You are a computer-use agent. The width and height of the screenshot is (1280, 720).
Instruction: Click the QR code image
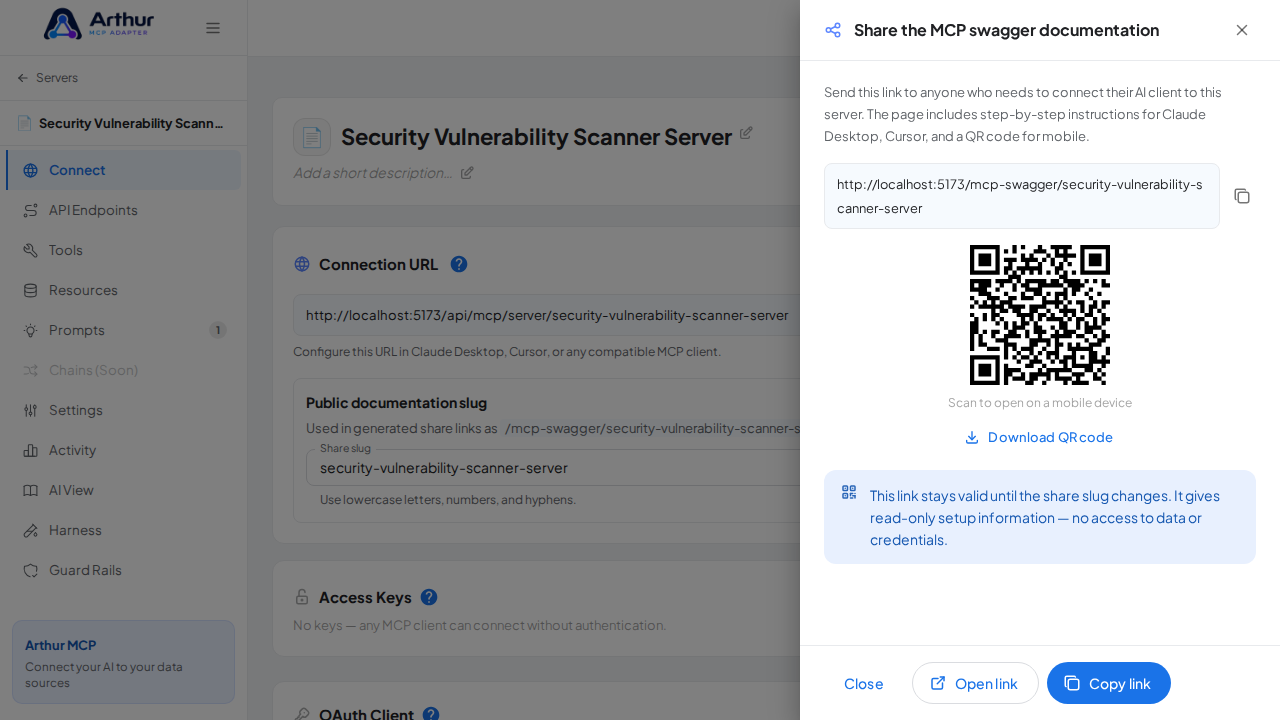[x=1040, y=315]
